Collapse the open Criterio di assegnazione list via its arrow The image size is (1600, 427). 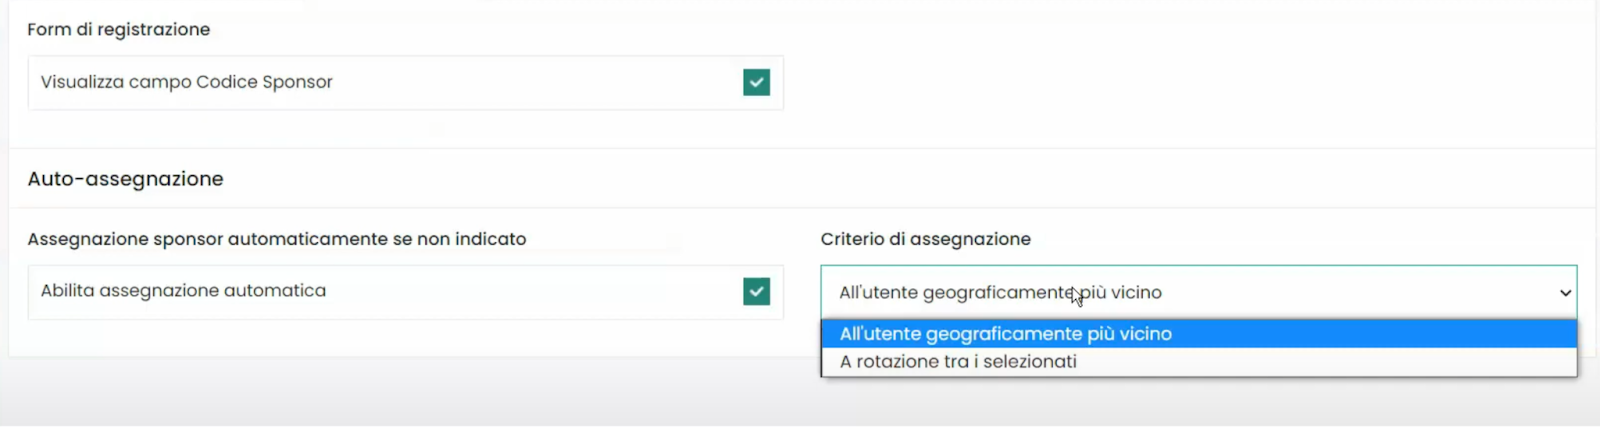(x=1565, y=293)
